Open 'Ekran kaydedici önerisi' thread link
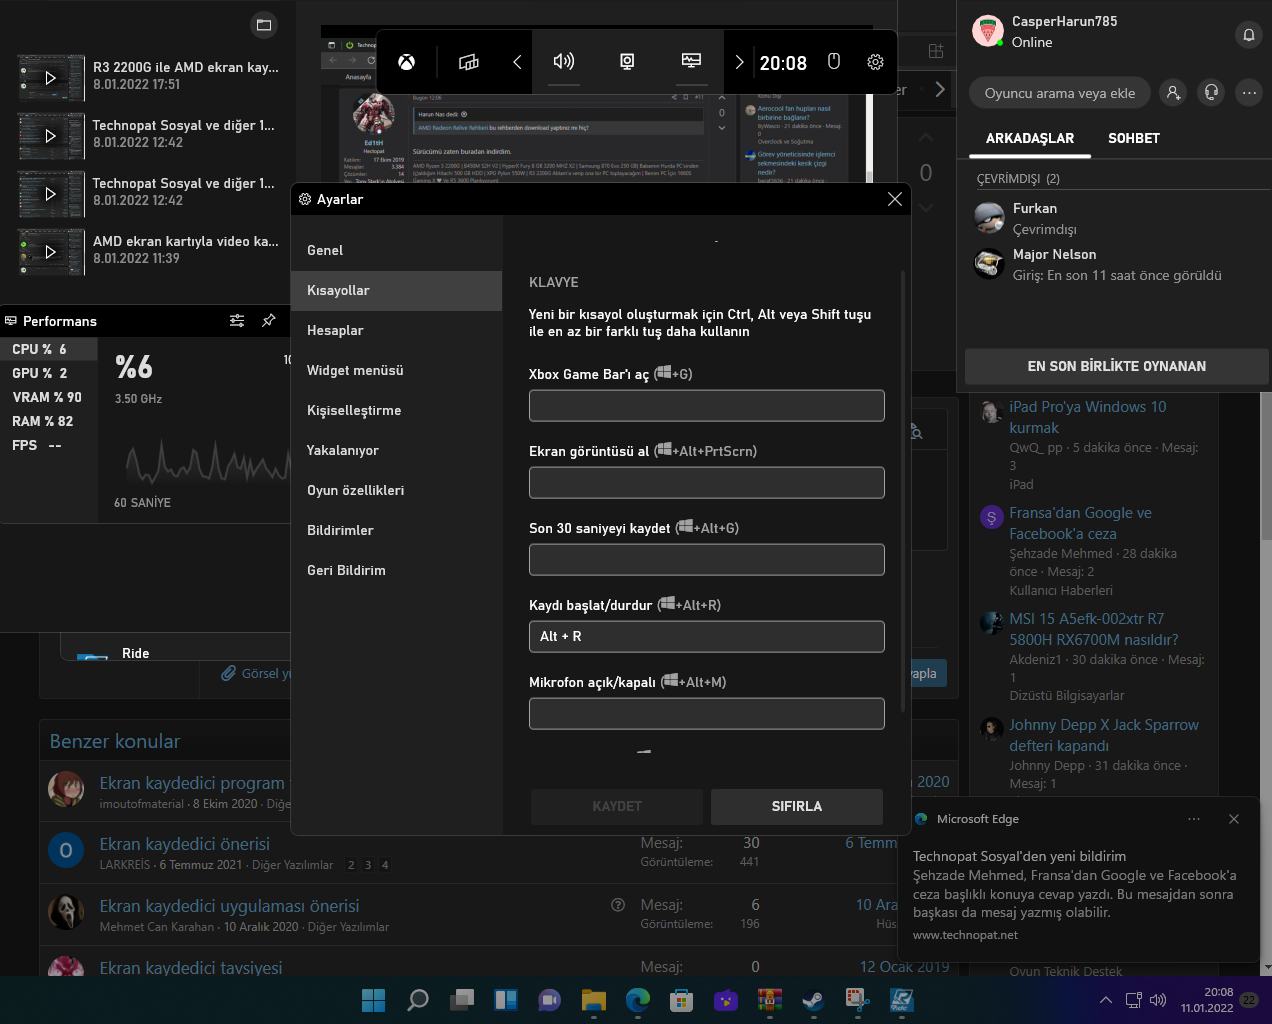The width and height of the screenshot is (1272, 1024). point(184,844)
